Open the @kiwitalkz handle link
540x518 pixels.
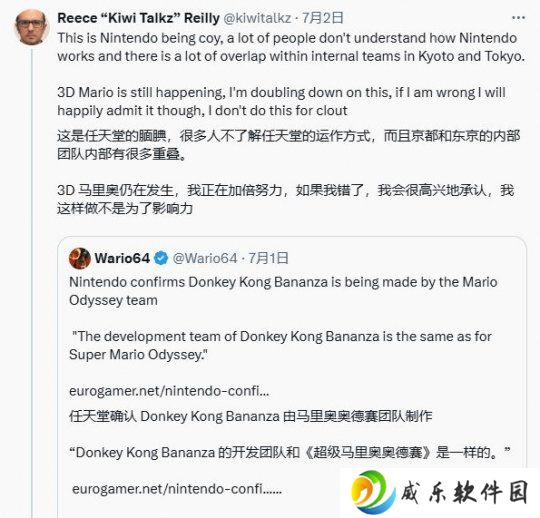pos(257,18)
